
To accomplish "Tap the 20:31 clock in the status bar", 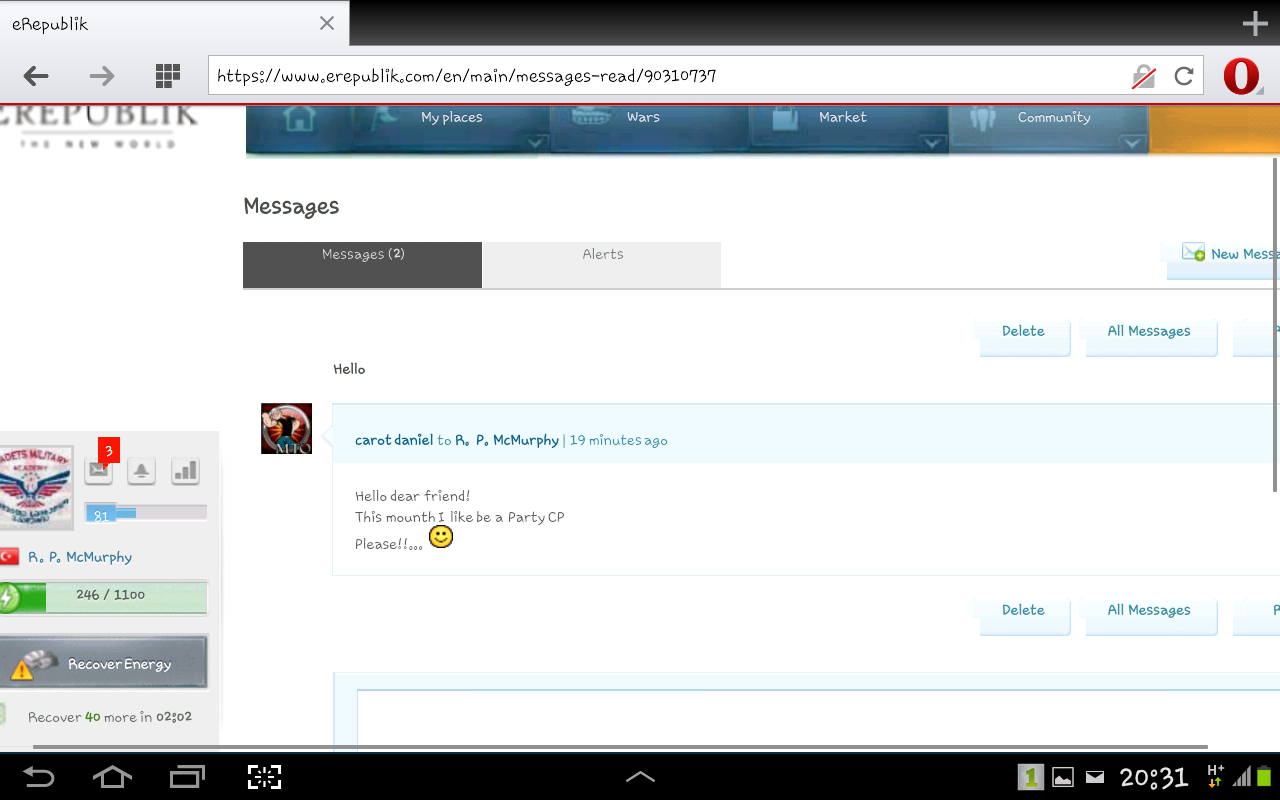I will click(x=1153, y=777).
